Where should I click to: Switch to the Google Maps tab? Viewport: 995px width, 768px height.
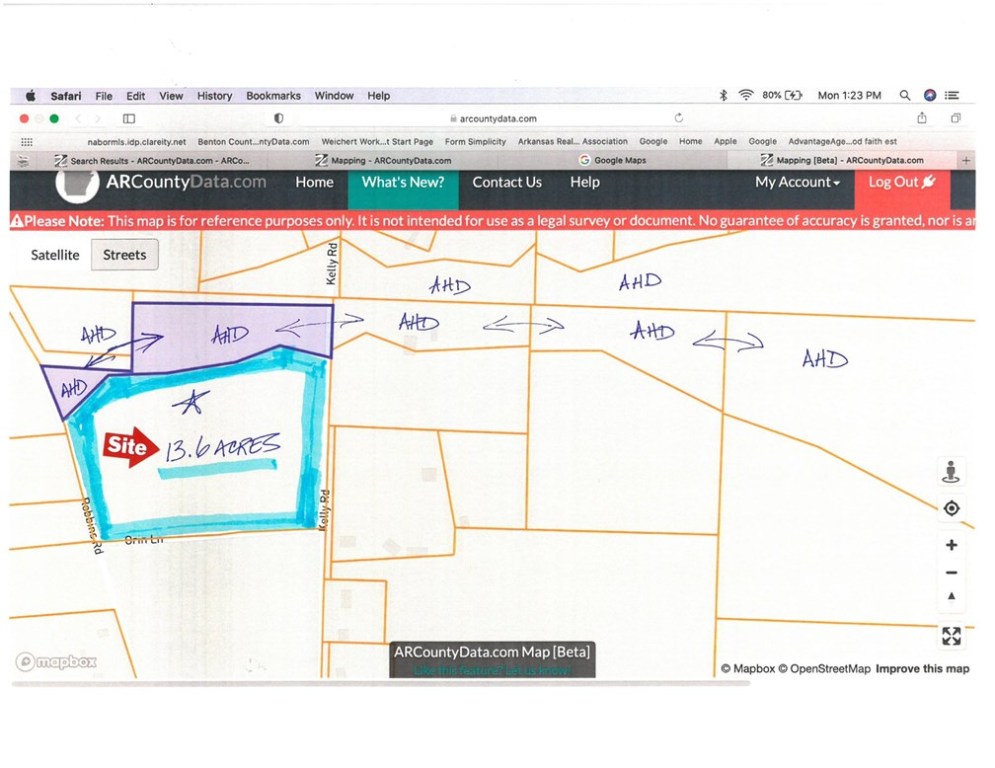613,161
